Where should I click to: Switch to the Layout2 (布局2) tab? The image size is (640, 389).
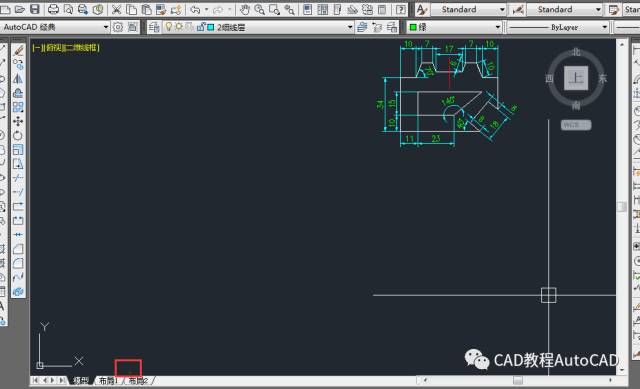pos(138,380)
